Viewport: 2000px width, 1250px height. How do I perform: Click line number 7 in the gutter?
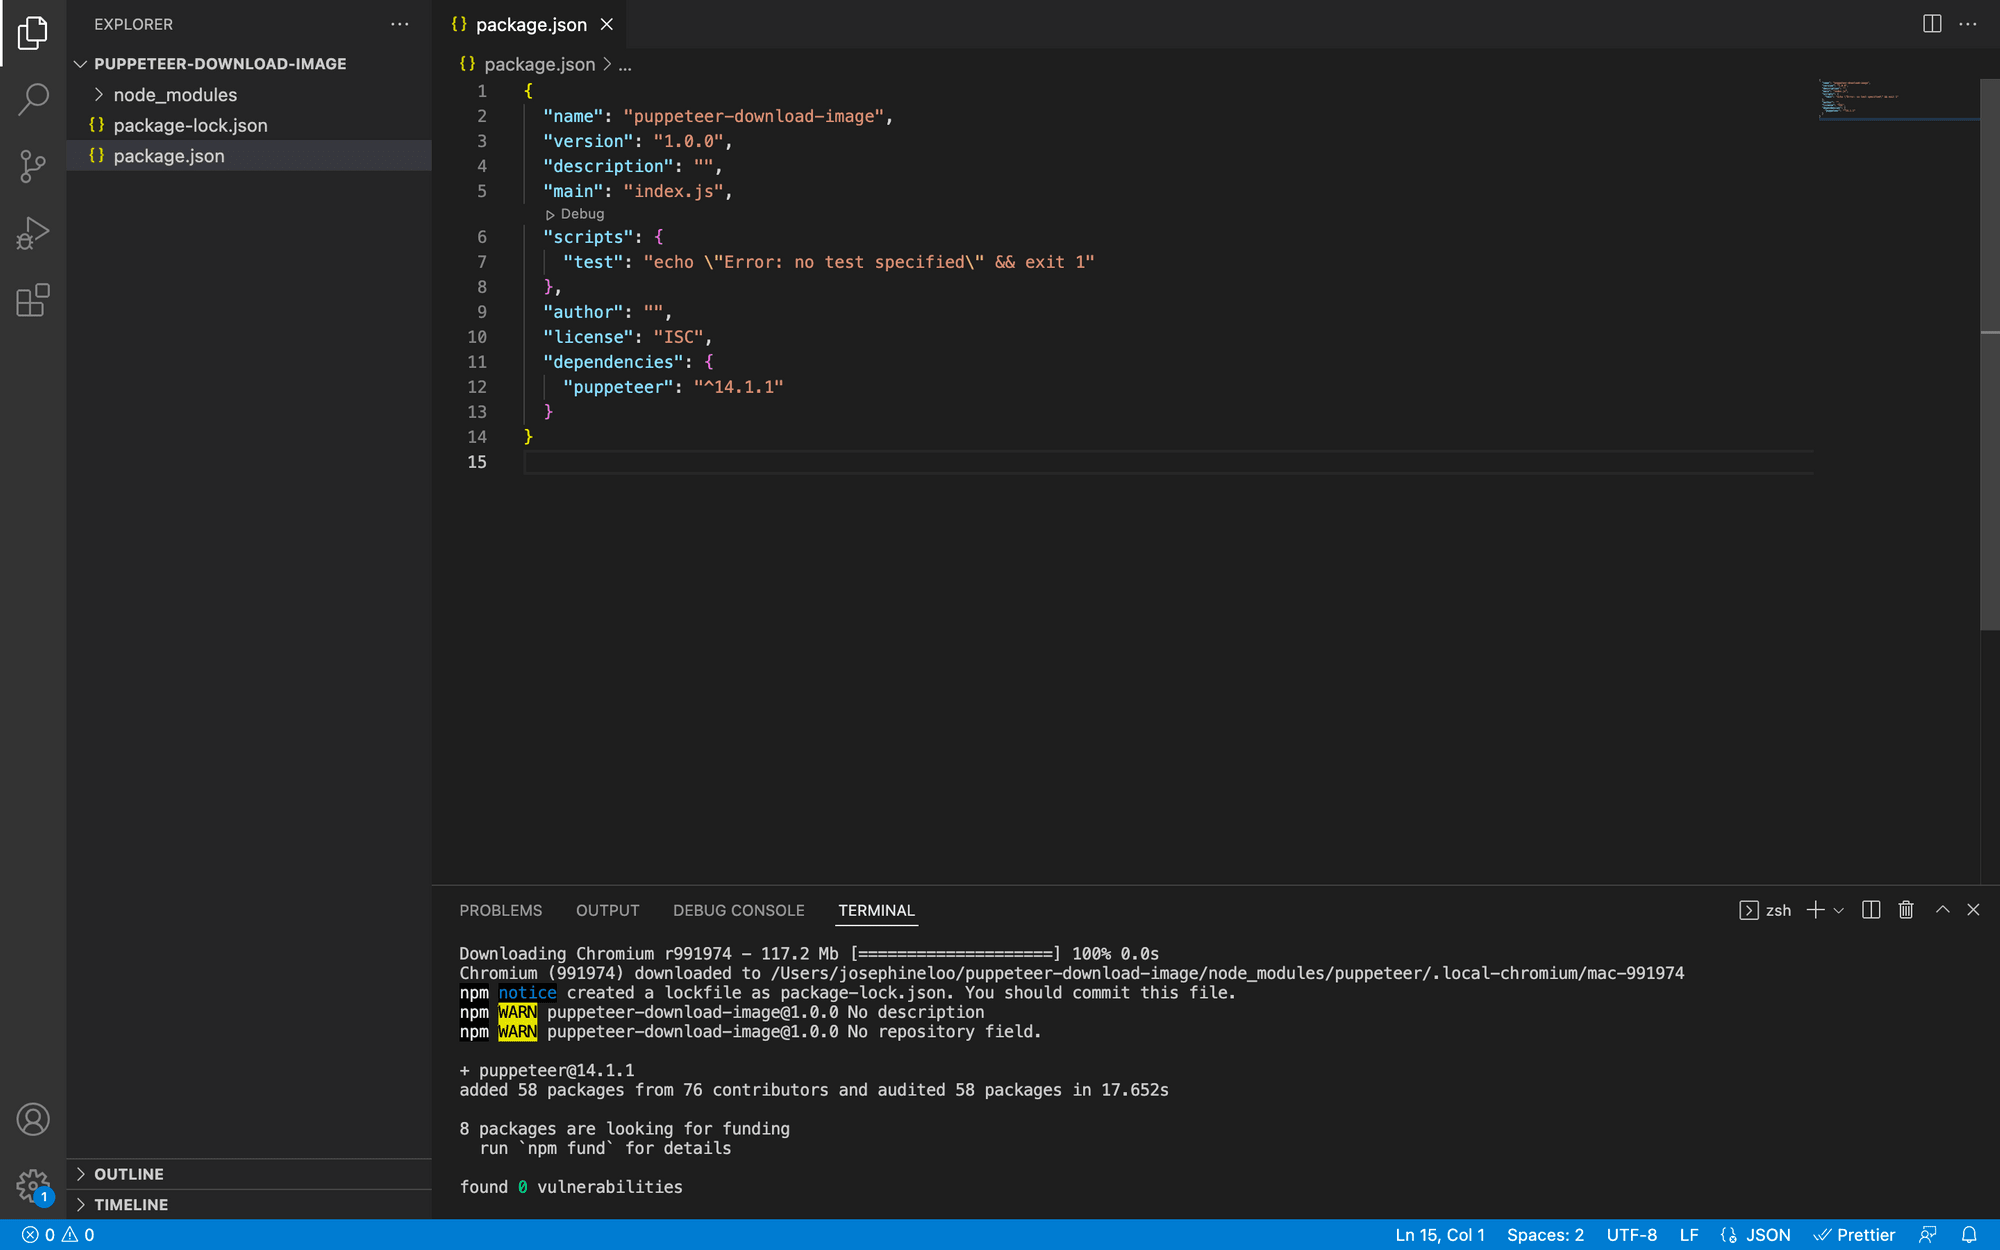pos(482,262)
